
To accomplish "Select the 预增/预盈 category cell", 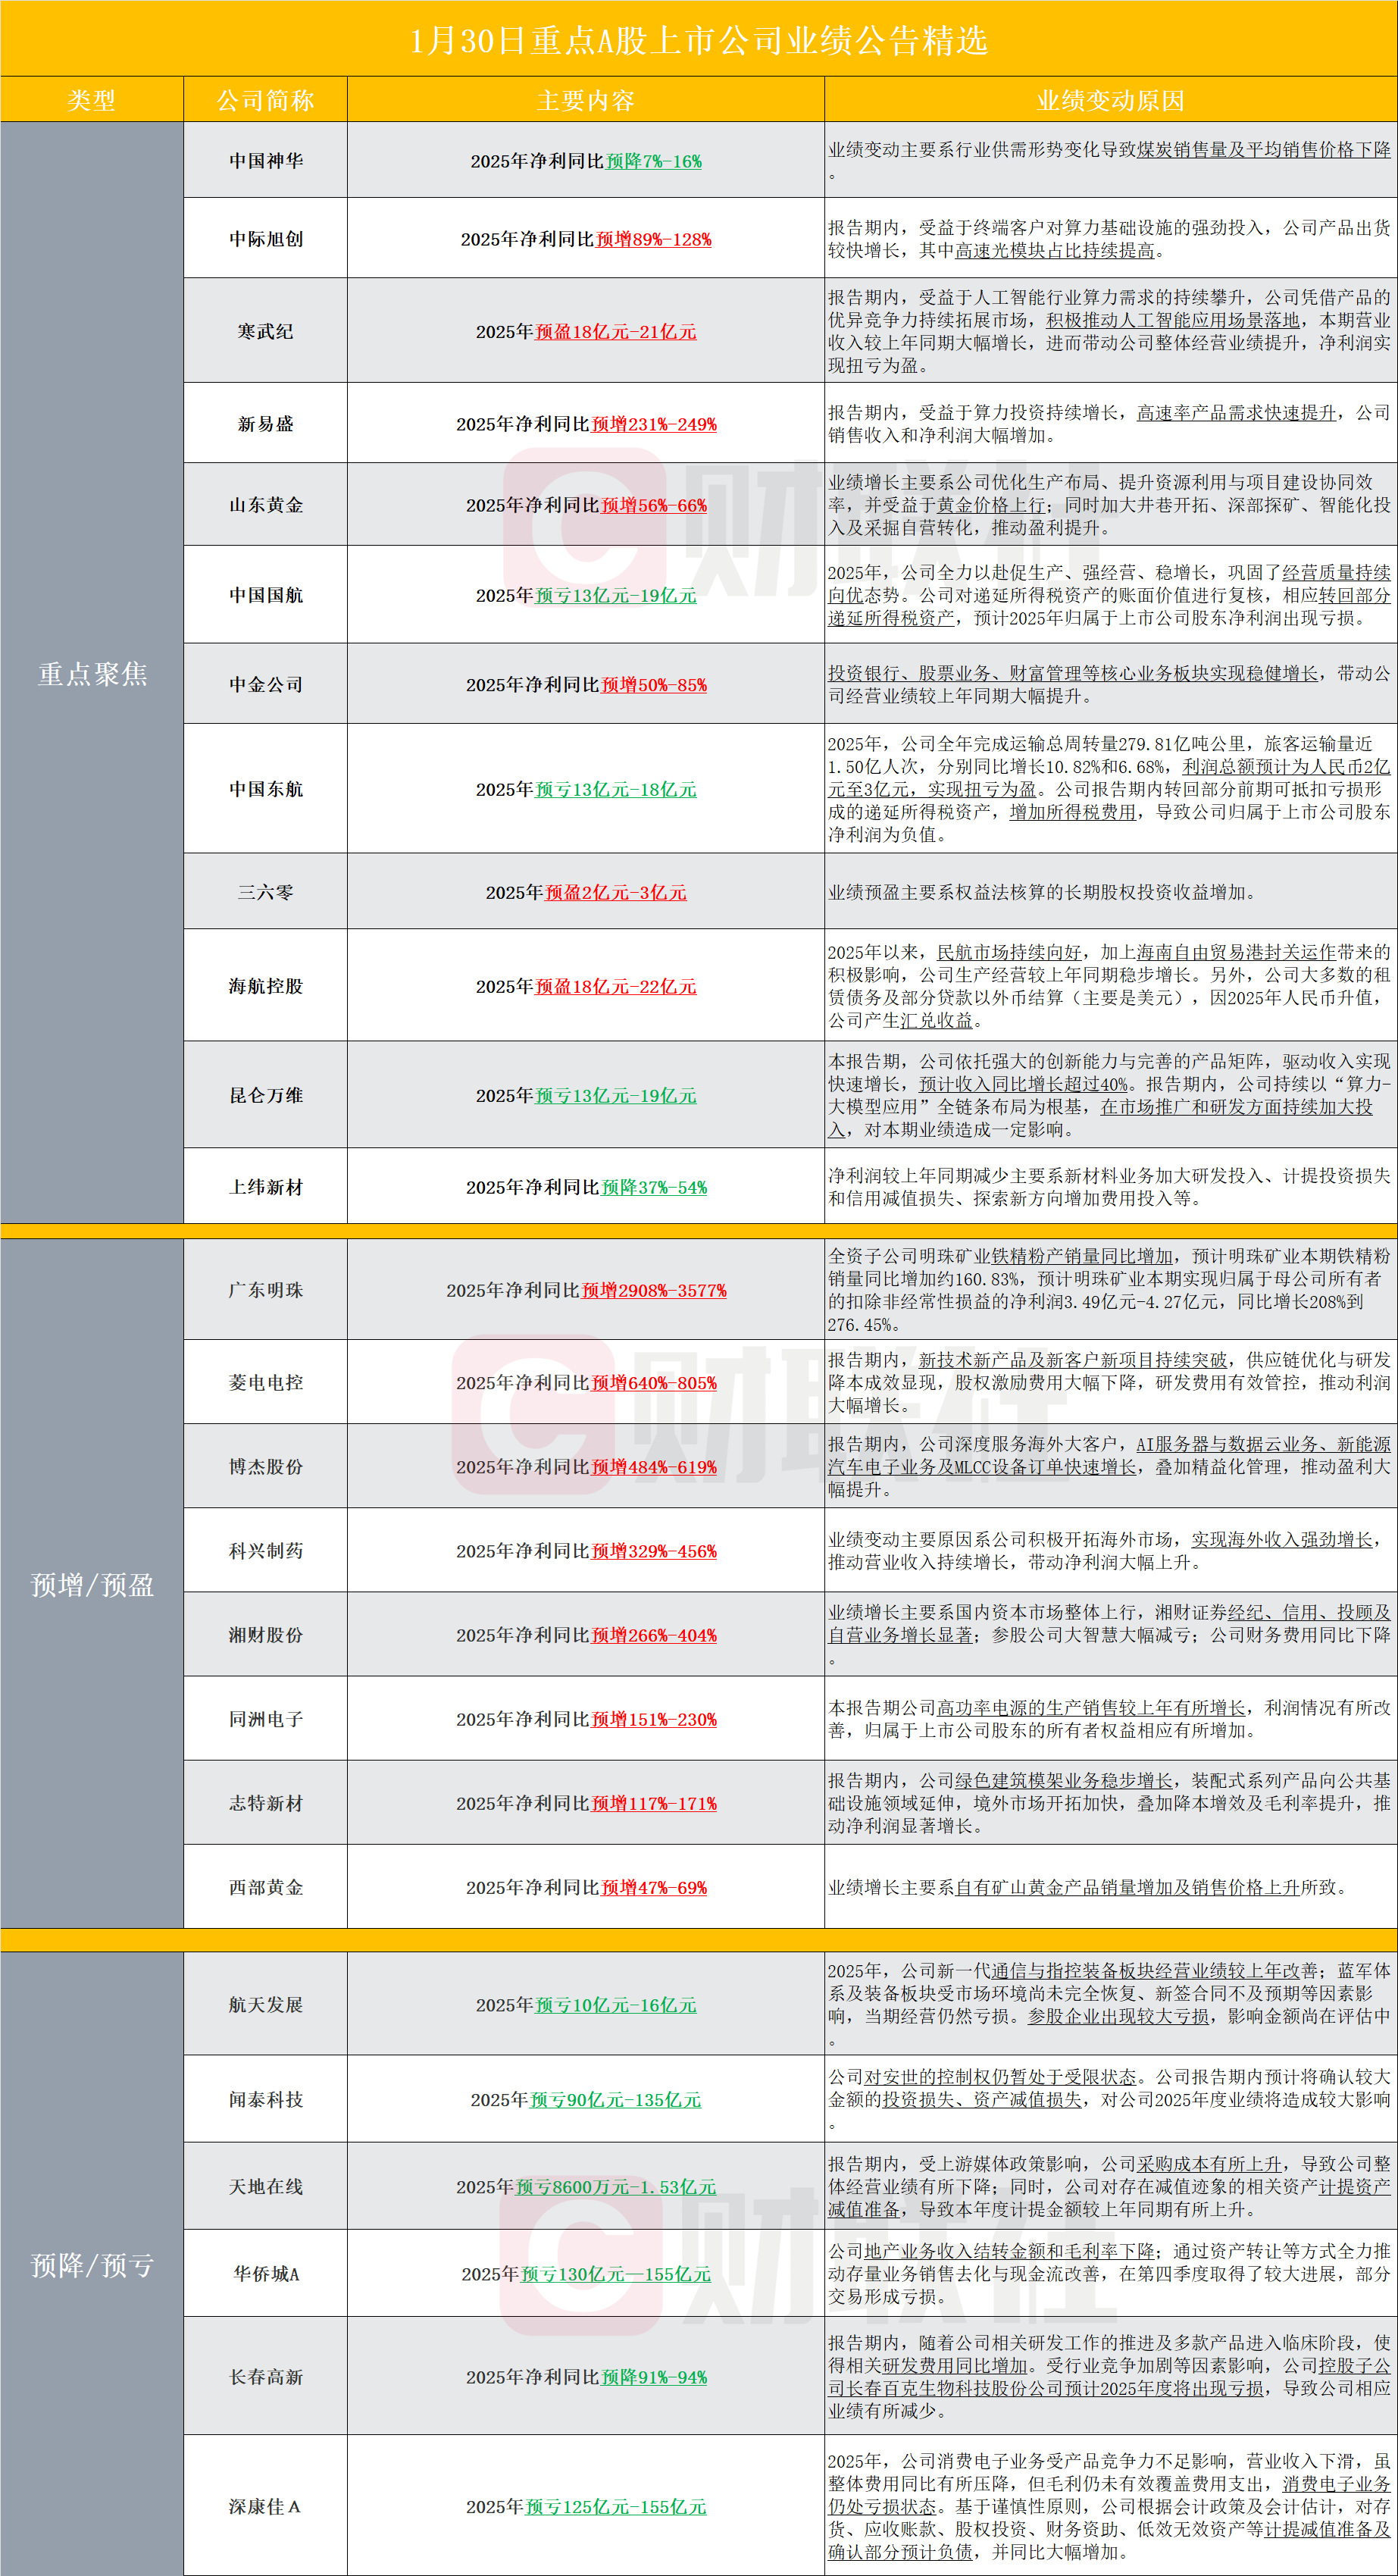I will point(92,1585).
